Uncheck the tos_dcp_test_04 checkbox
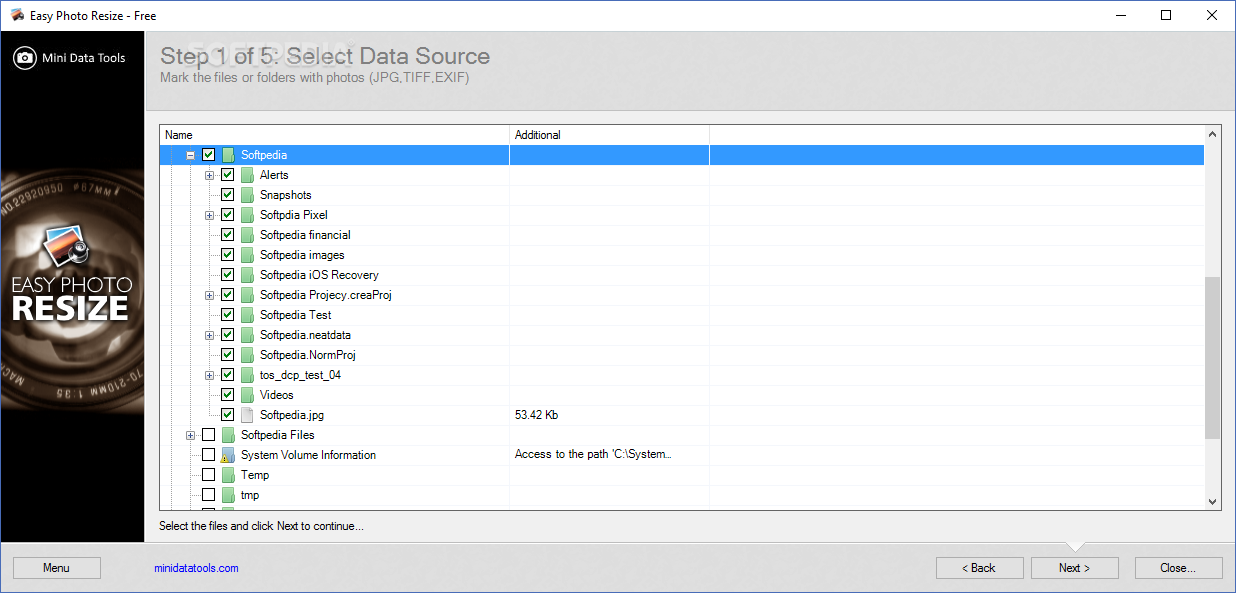Screen dimensions: 1236x593 227,375
